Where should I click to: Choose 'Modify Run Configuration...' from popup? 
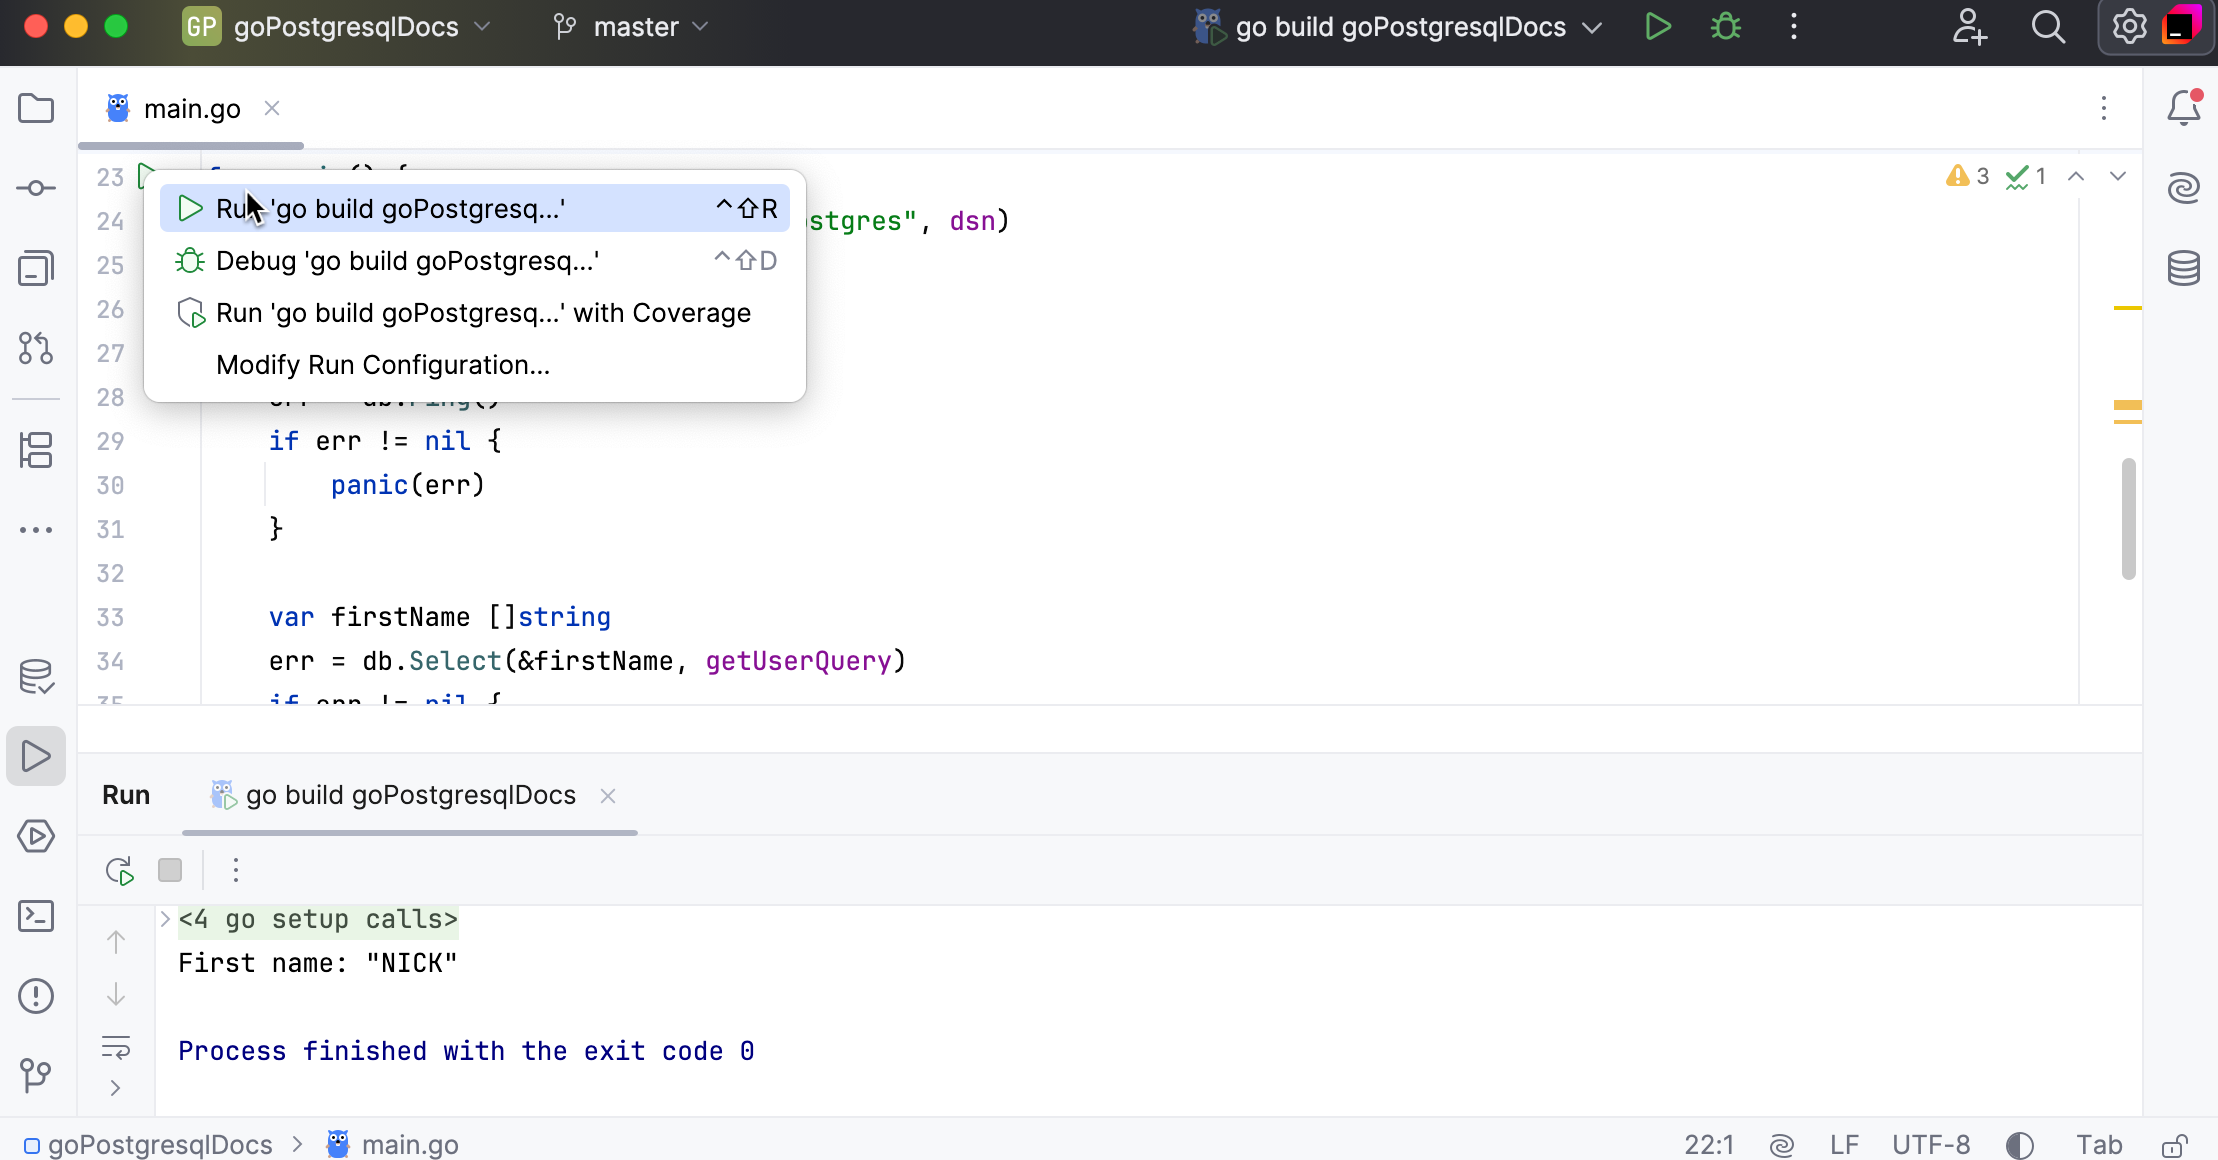pos(382,365)
